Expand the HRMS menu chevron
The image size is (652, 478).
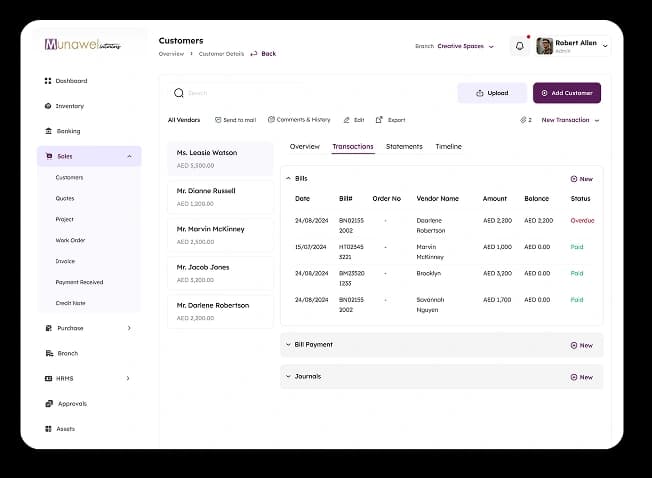click(128, 378)
